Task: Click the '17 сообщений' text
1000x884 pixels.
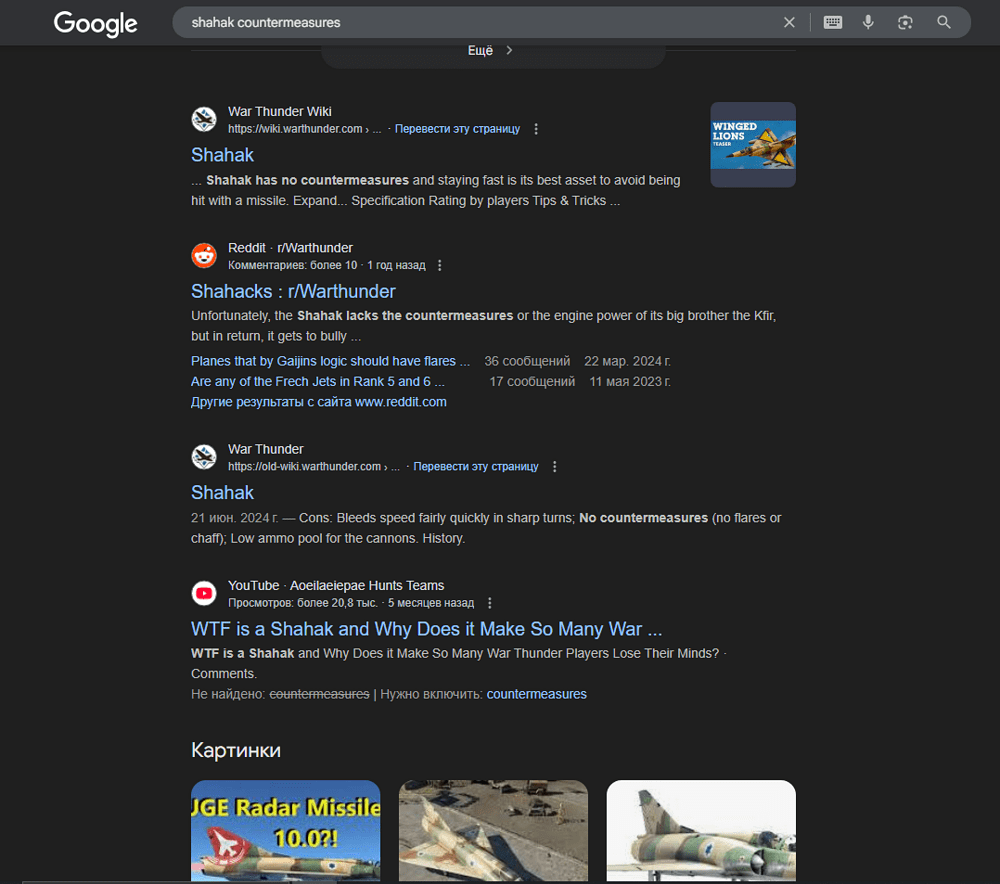Action: click(532, 381)
